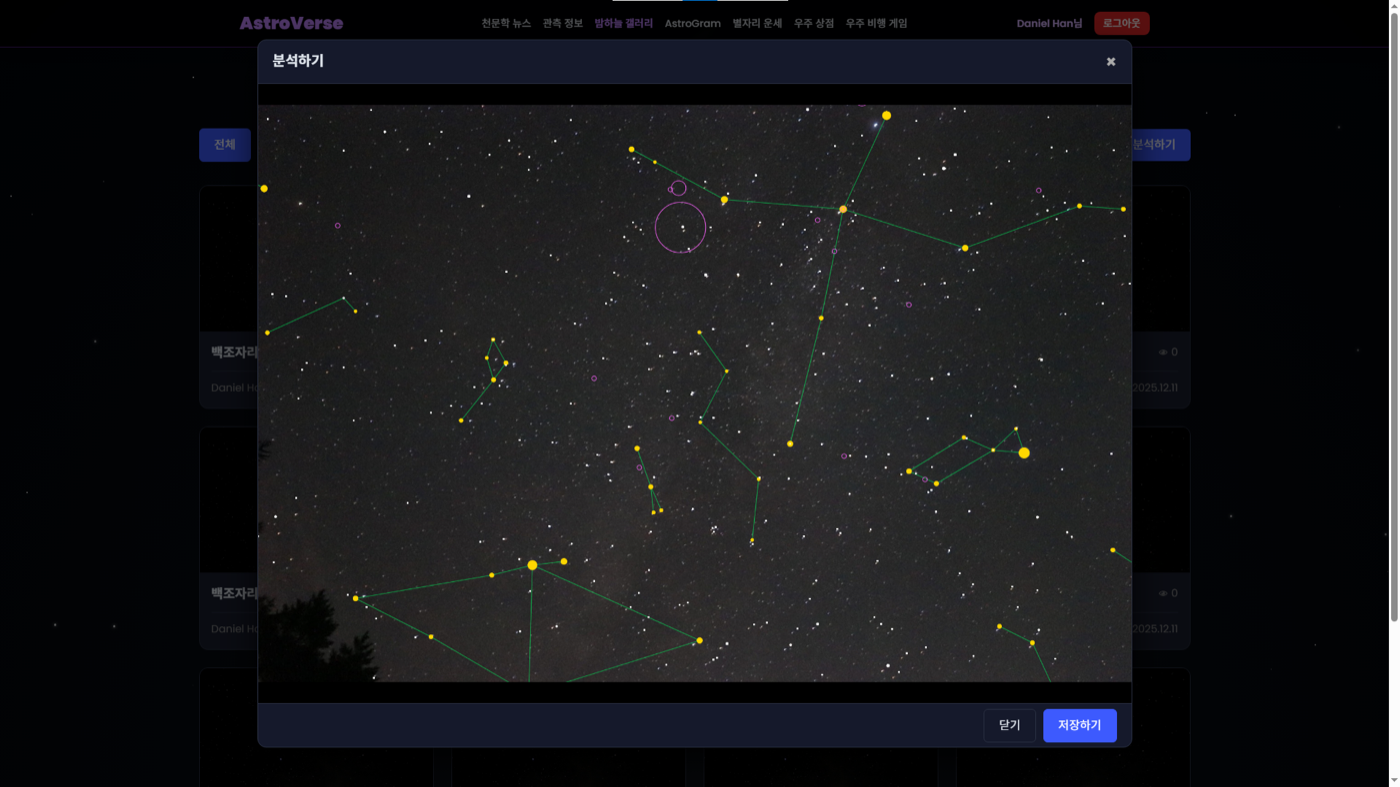Image resolution: width=1400 pixels, height=787 pixels.
Task: Navigate to 별자리 운세
Action: (757, 23)
